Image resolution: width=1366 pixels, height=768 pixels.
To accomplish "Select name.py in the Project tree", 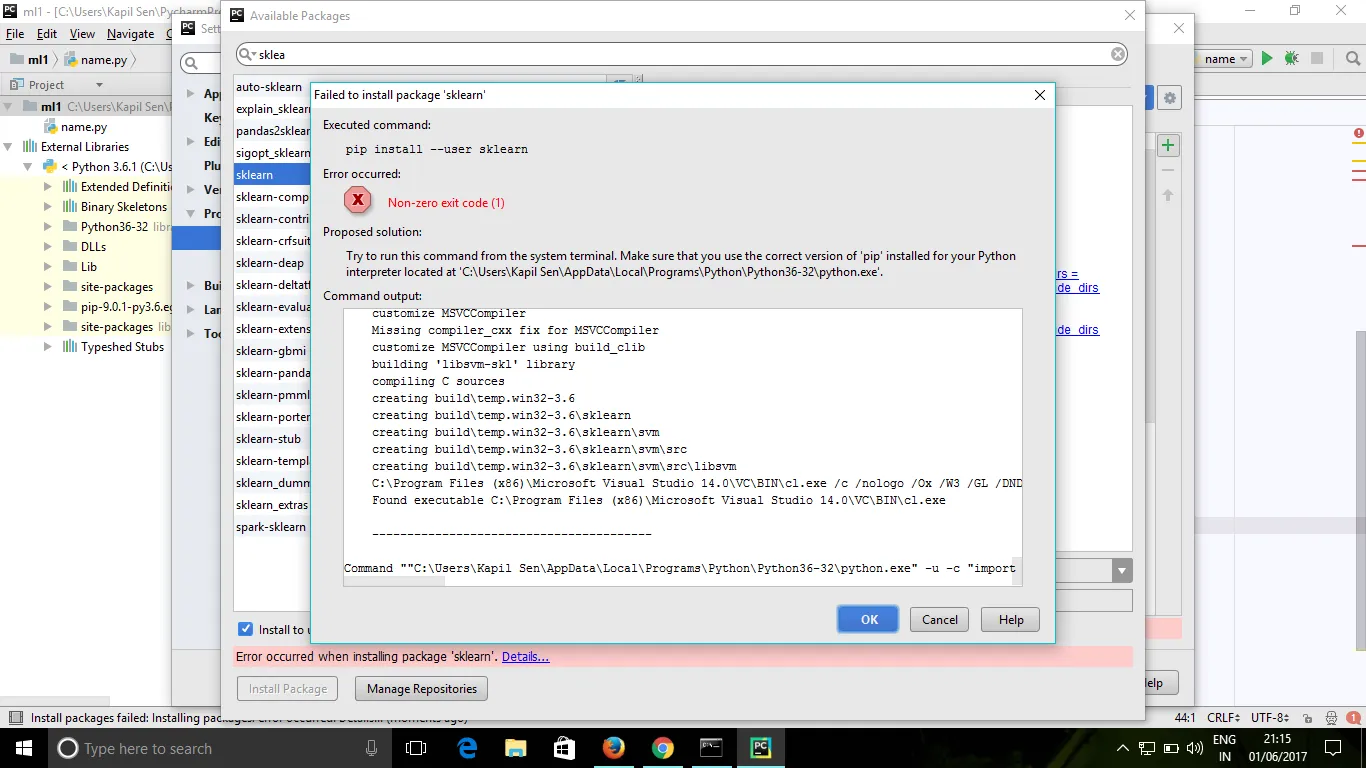I will [84, 127].
